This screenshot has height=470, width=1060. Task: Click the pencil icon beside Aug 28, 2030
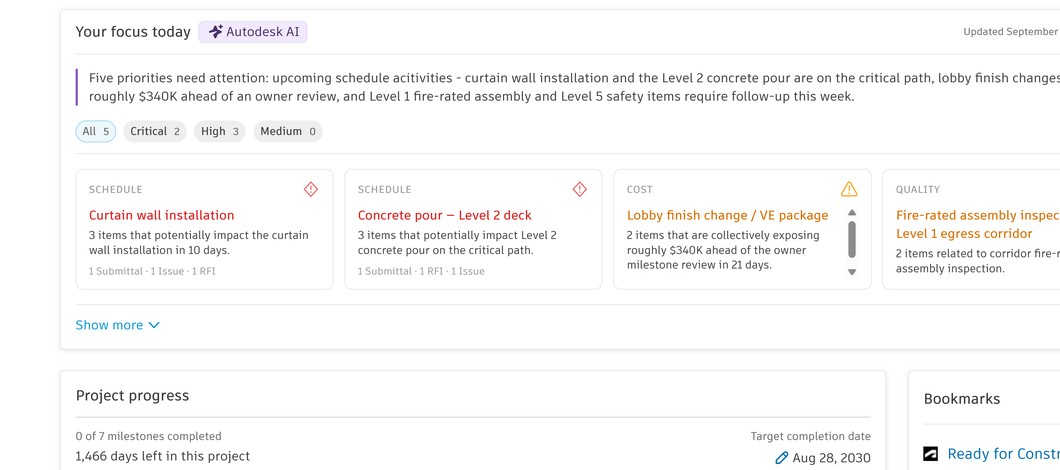pyautogui.click(x=781, y=458)
